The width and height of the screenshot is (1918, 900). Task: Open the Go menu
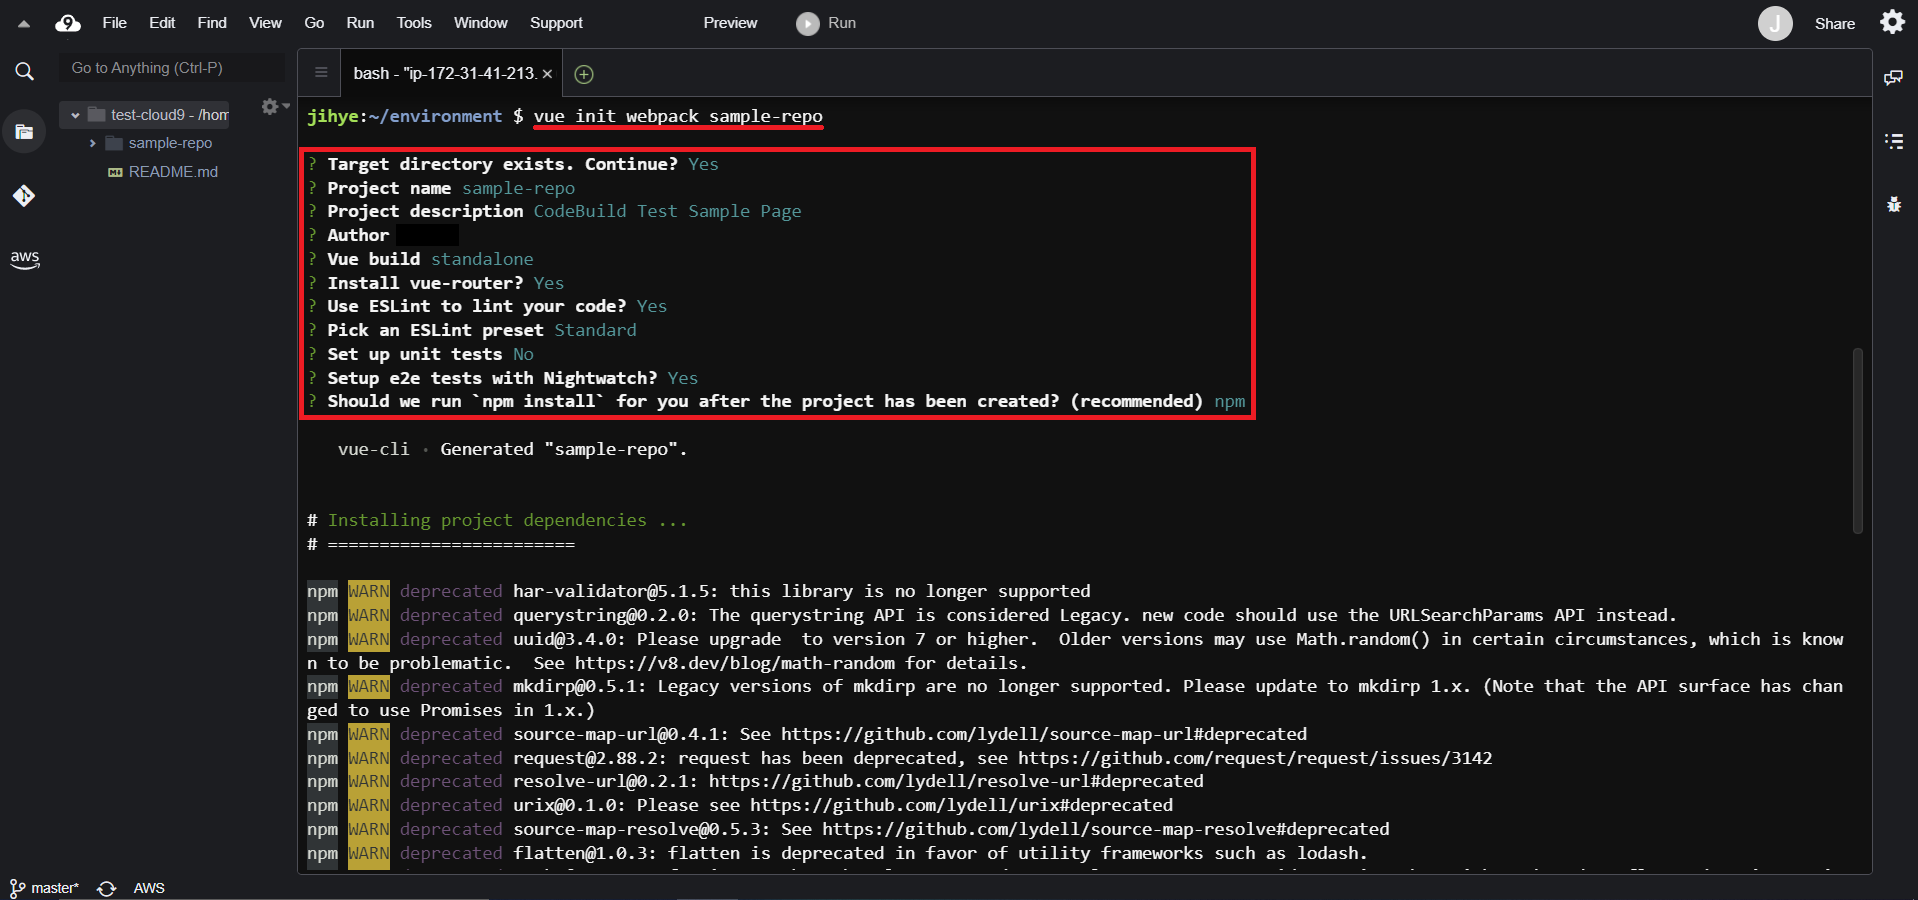pos(314,23)
